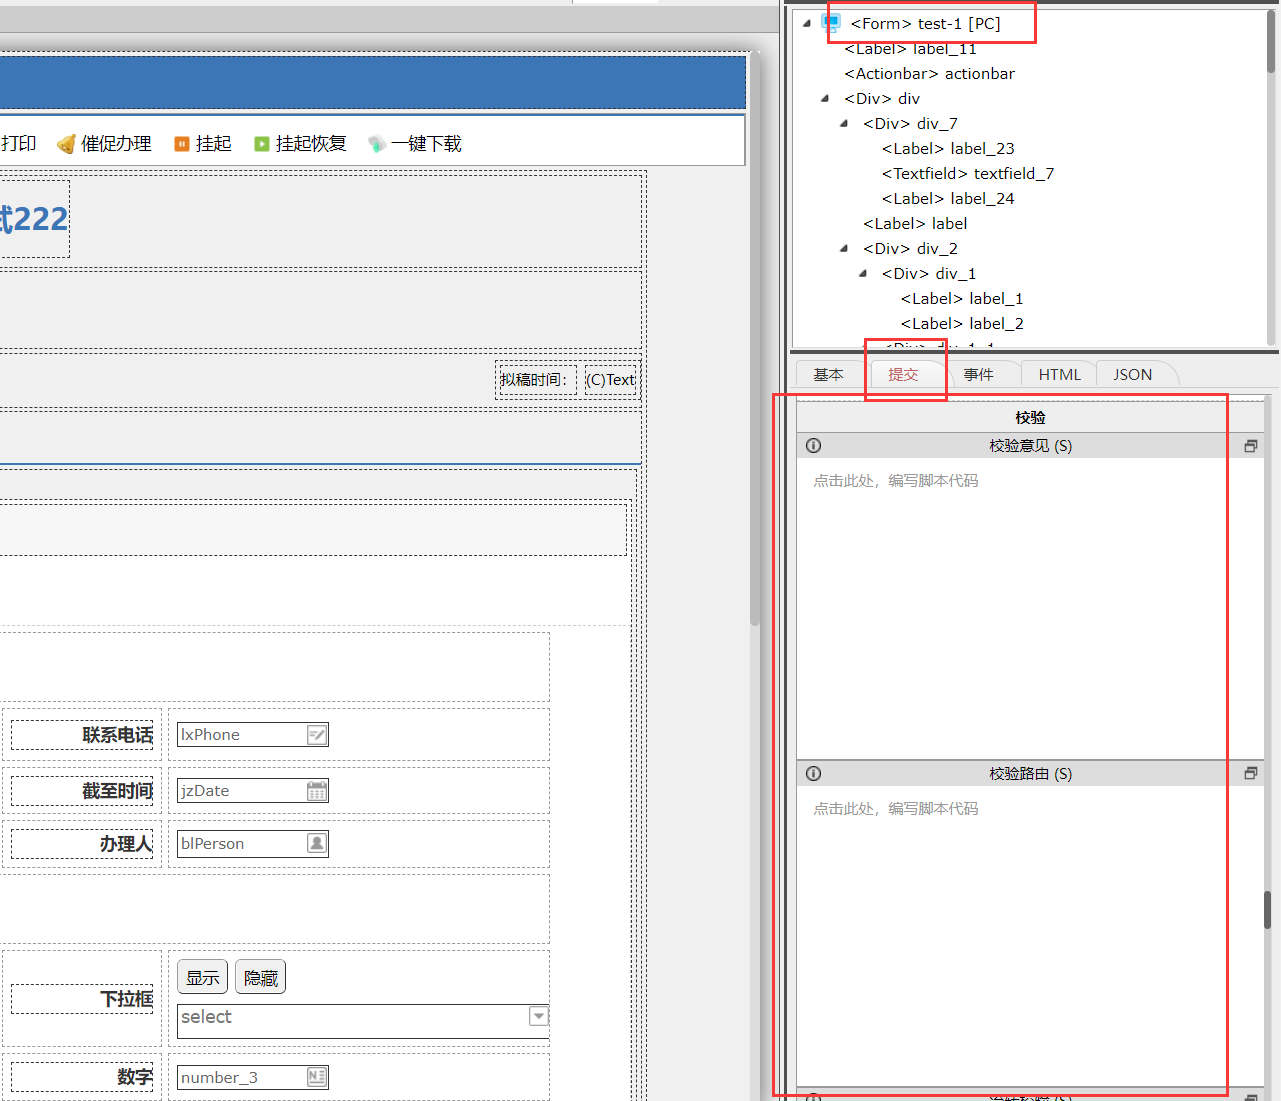Select <Actionbar> actionbar in tree
The image size is (1281, 1101).
click(x=929, y=73)
